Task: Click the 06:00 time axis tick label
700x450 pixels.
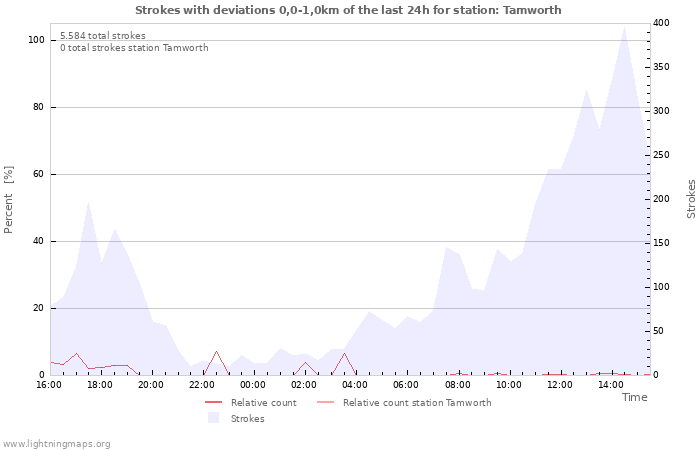Action: 406,385
